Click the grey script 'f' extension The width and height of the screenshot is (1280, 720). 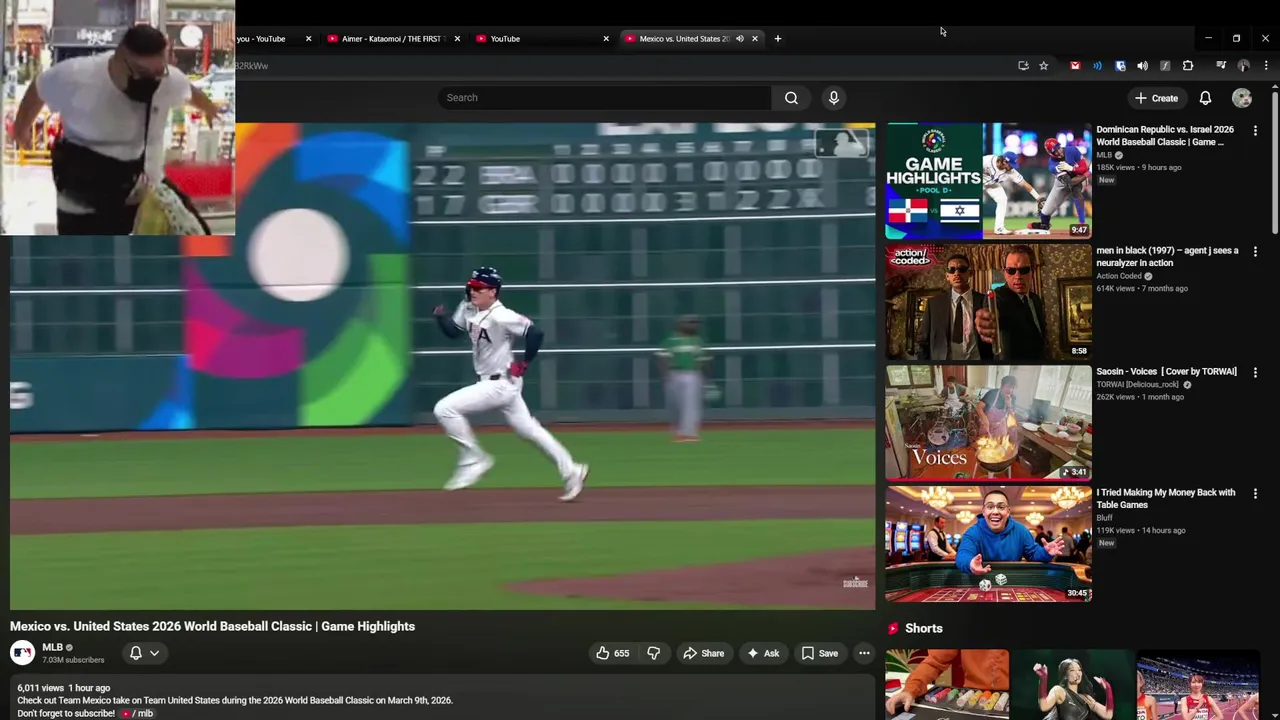click(x=1165, y=66)
